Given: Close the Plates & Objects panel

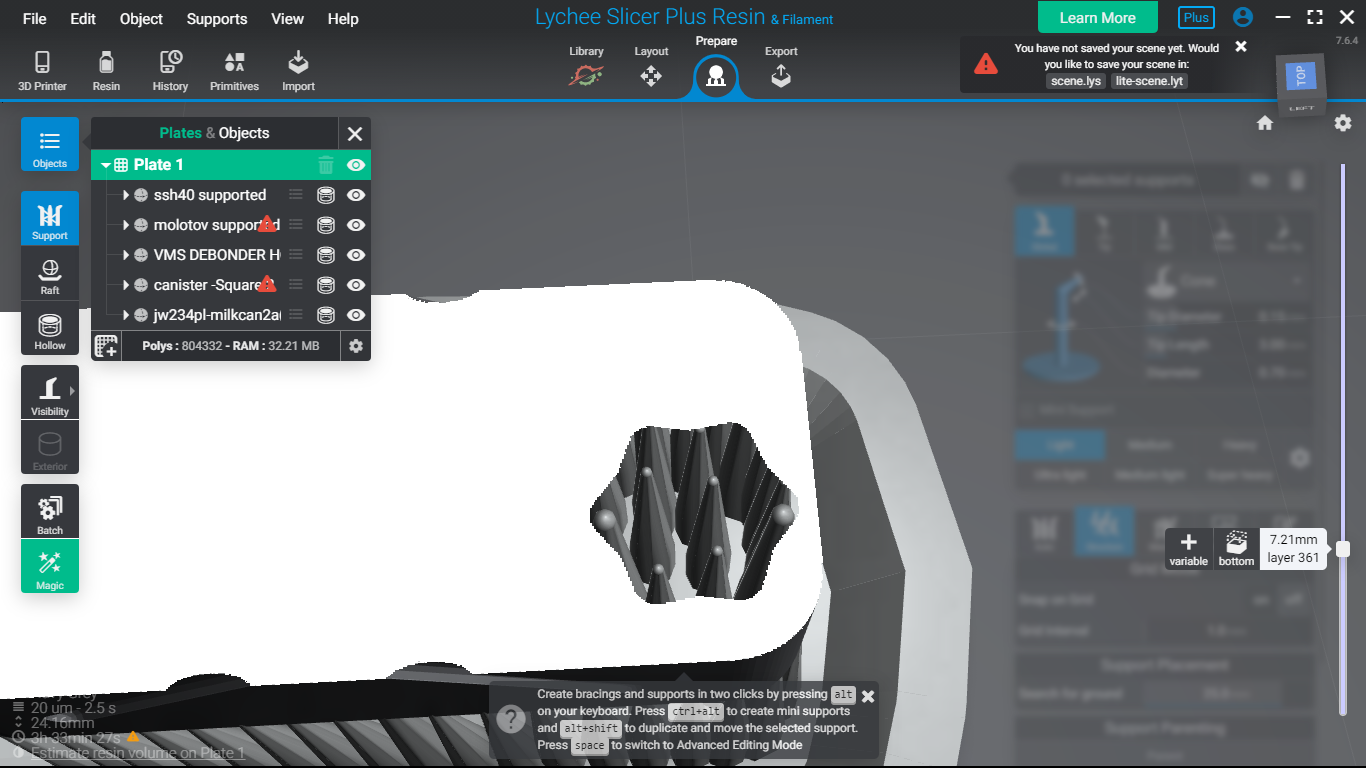Looking at the screenshot, I should (355, 133).
